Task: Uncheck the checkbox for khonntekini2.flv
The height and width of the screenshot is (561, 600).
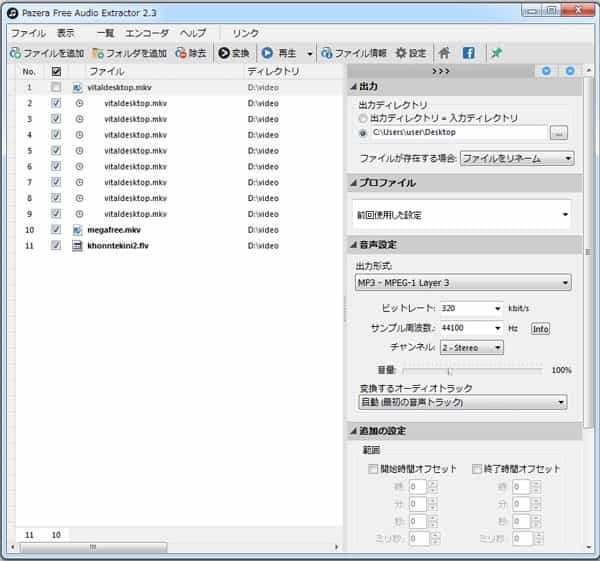Action: (x=56, y=245)
